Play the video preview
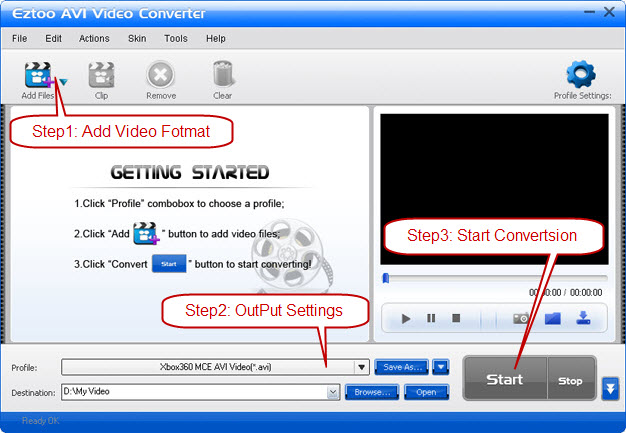The image size is (626, 433). (x=406, y=318)
